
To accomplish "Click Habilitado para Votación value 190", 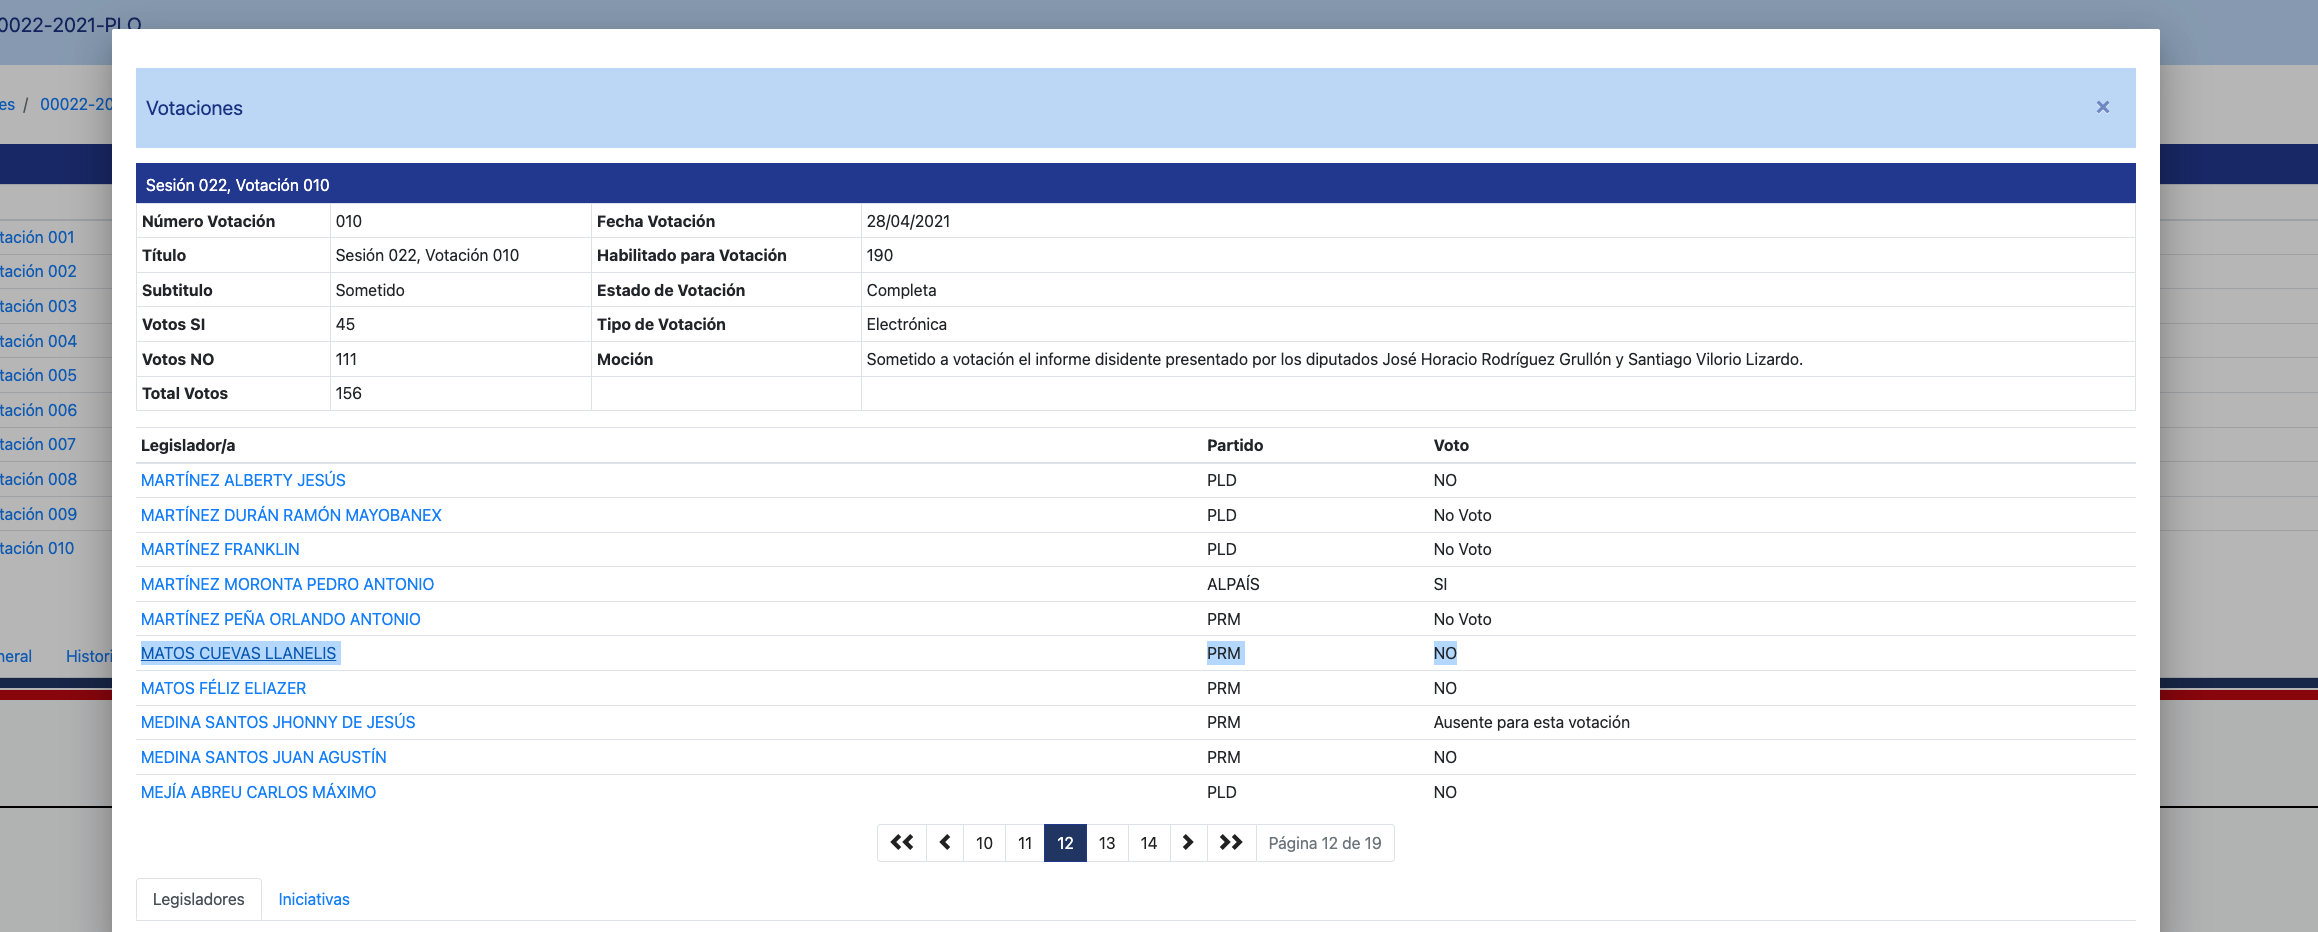I will point(880,255).
